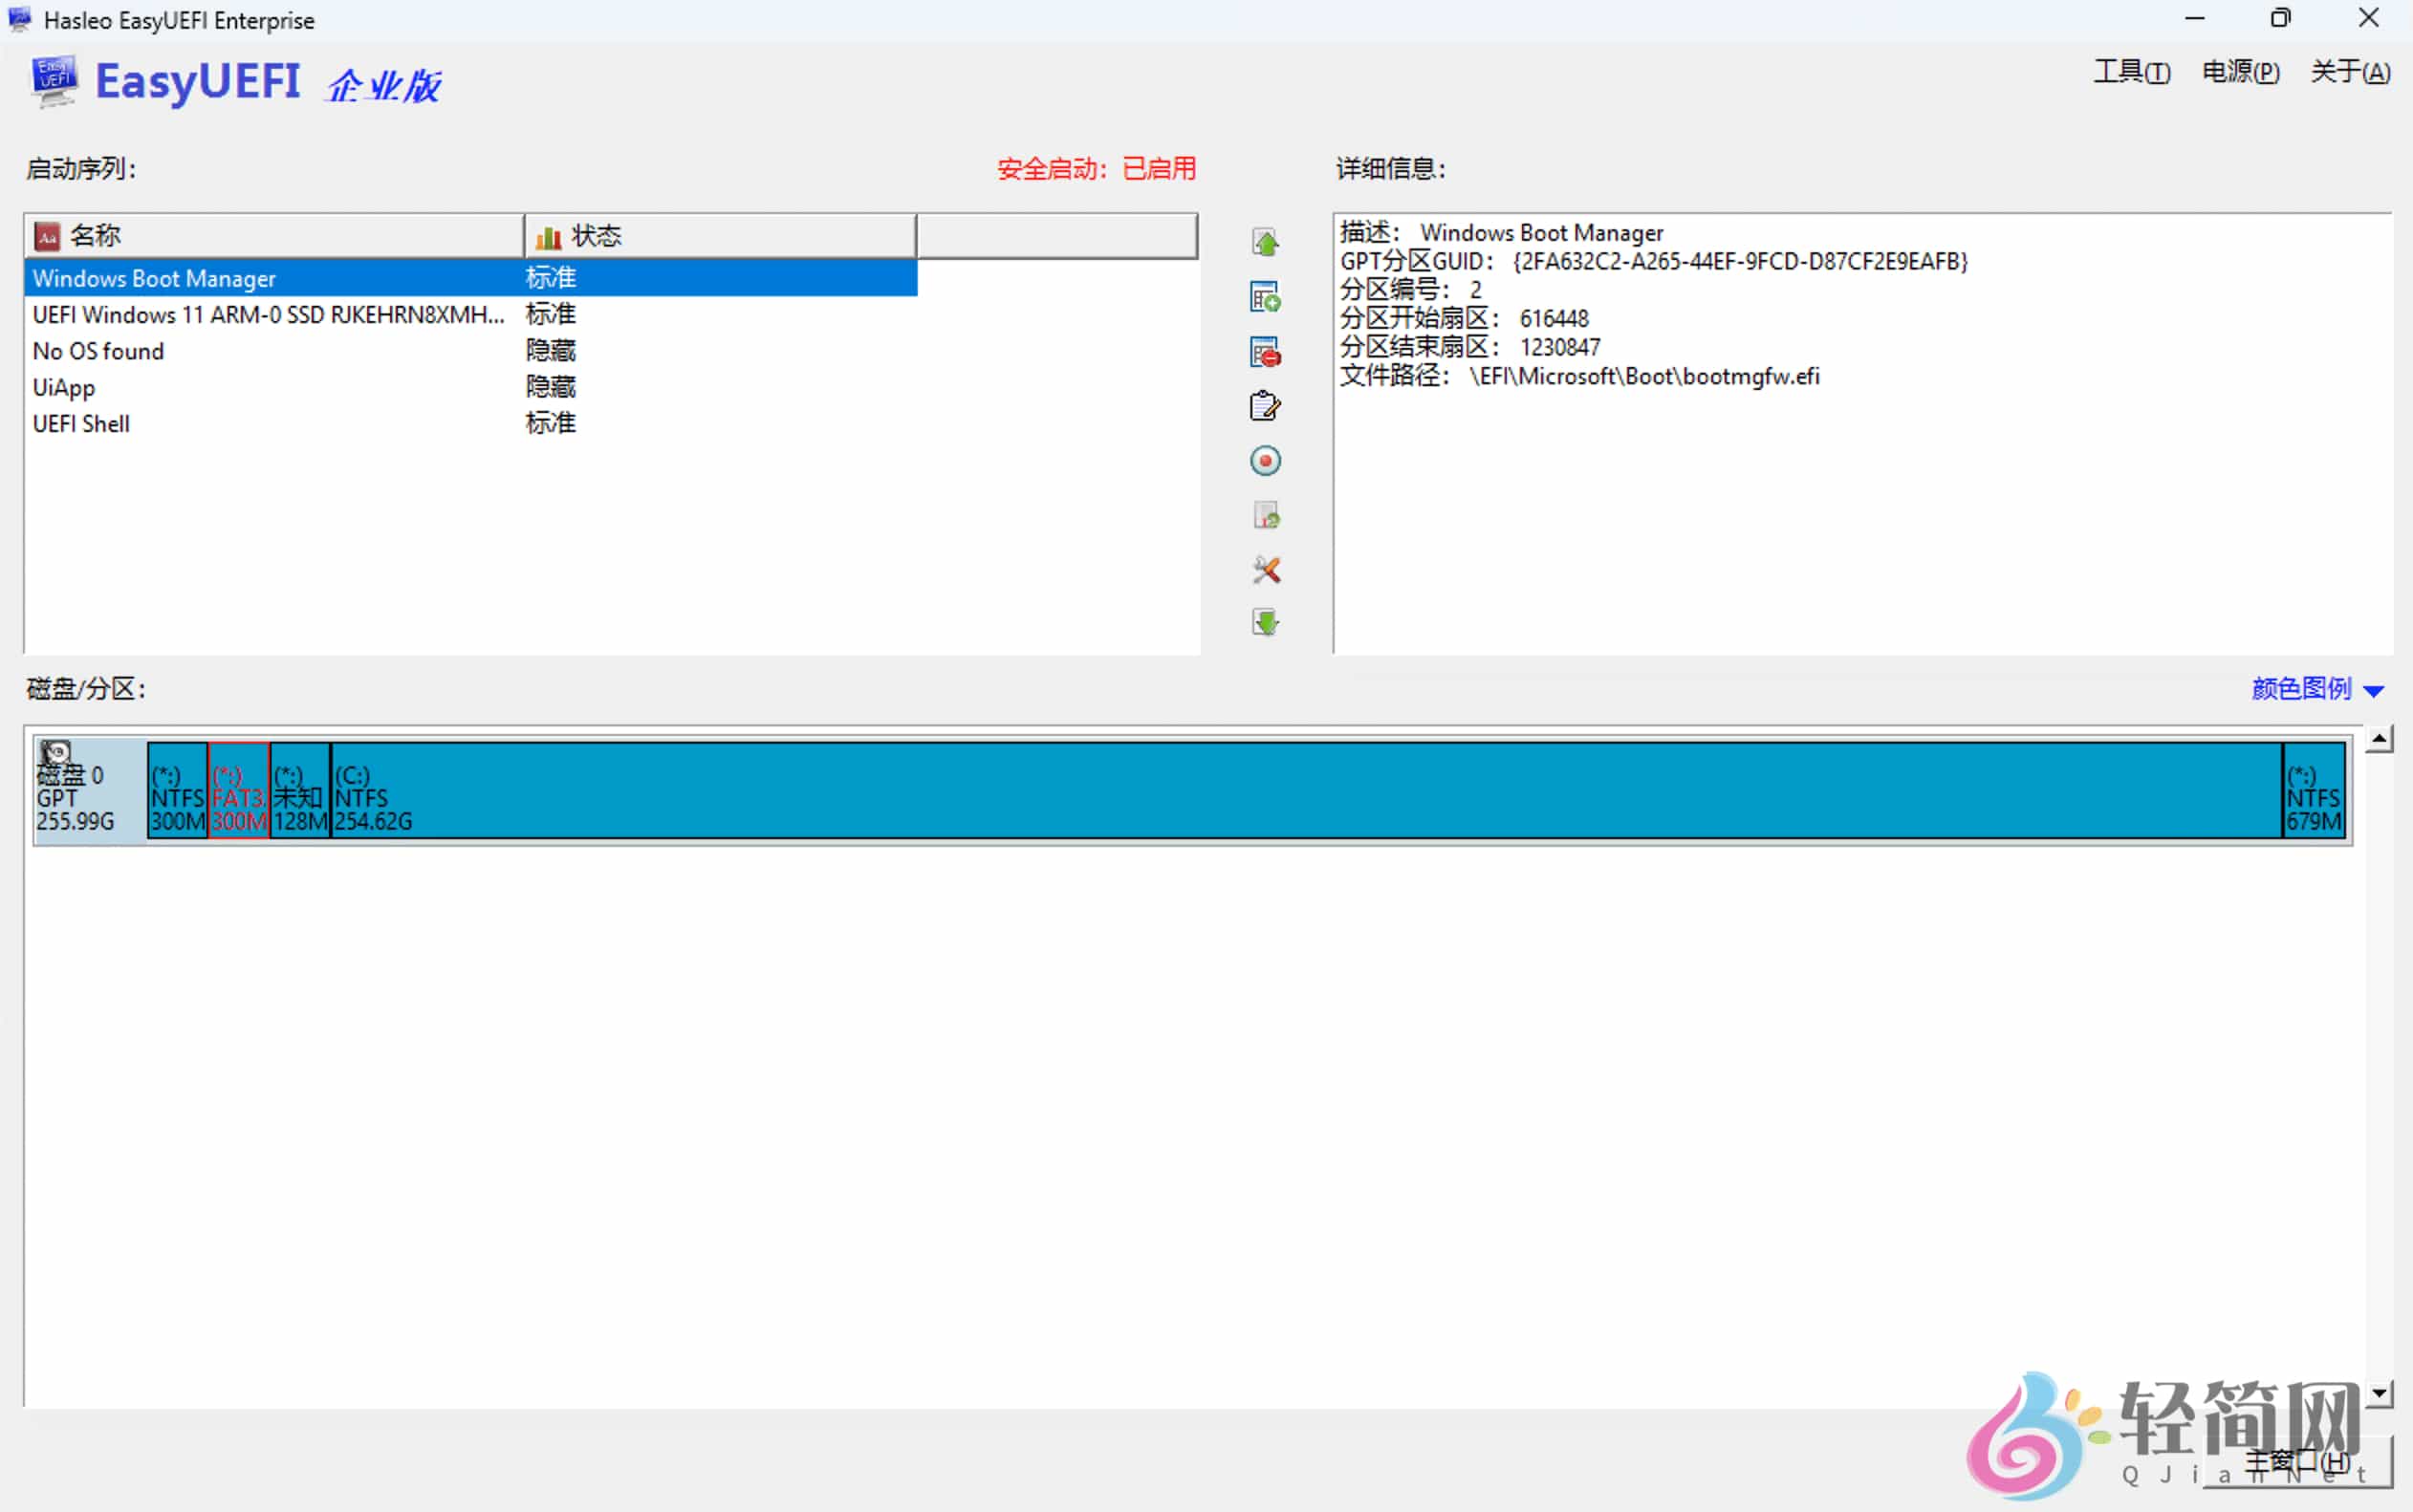Click the 分区开始扇区: 616448 detail line
Viewport: 2413px width, 1512px height.
pos(1464,318)
